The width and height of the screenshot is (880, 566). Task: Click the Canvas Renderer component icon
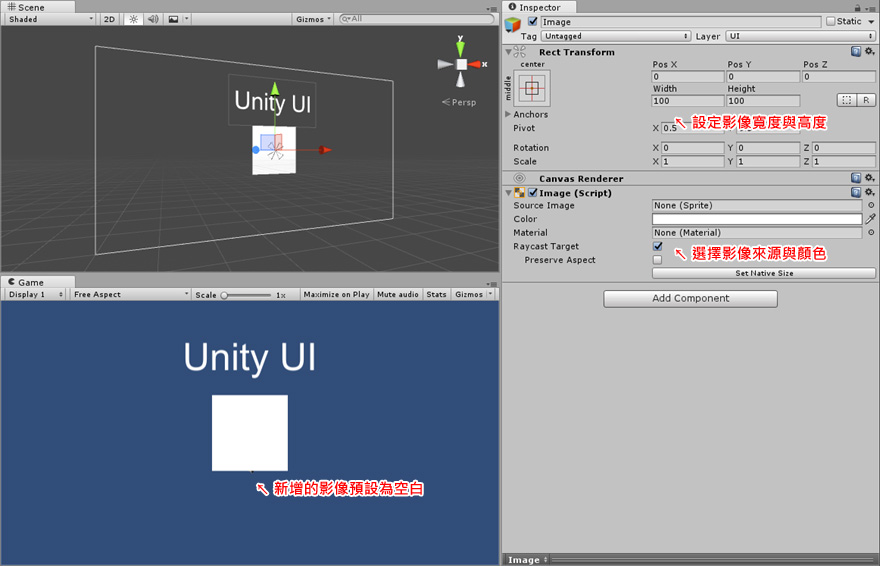tap(520, 178)
